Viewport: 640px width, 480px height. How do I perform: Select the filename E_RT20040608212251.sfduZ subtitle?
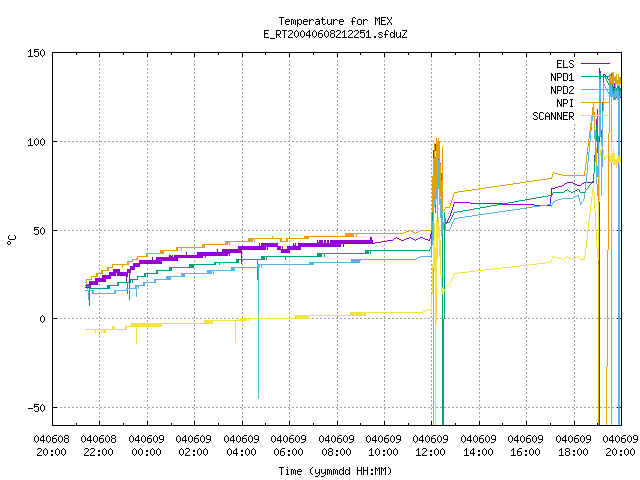(335, 34)
